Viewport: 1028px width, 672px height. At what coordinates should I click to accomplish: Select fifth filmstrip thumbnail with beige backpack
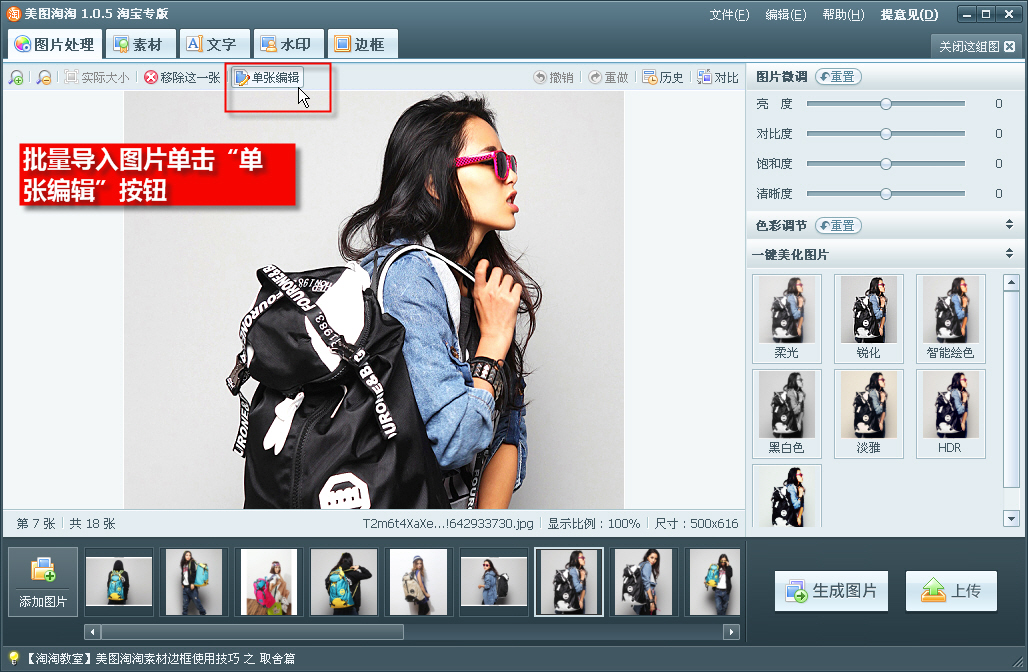click(x=419, y=582)
